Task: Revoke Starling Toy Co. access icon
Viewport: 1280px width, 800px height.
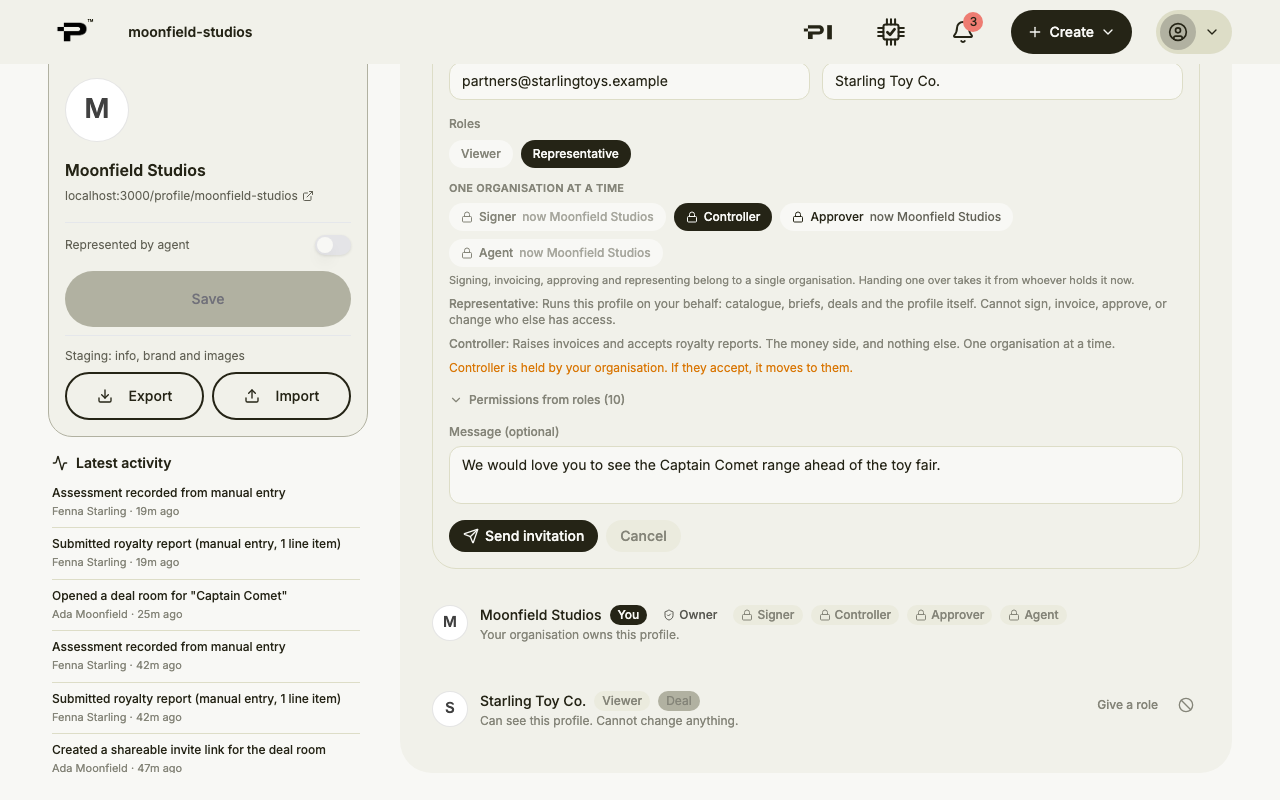Action: click(1186, 705)
